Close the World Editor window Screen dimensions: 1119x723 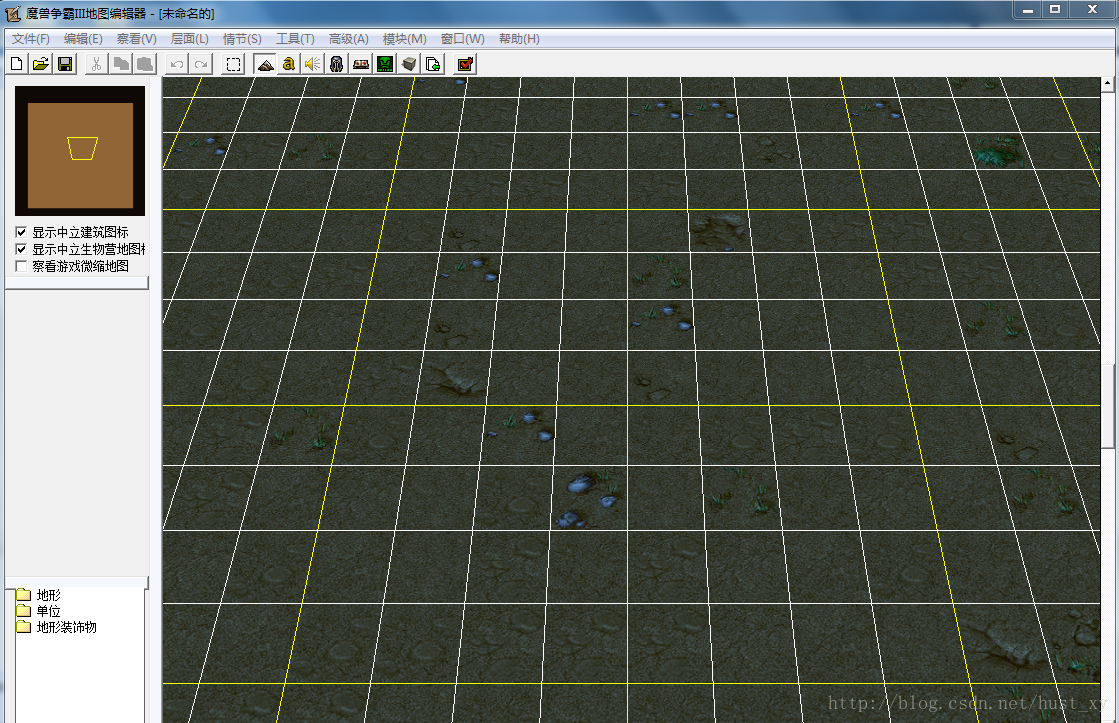pyautogui.click(x=1092, y=10)
